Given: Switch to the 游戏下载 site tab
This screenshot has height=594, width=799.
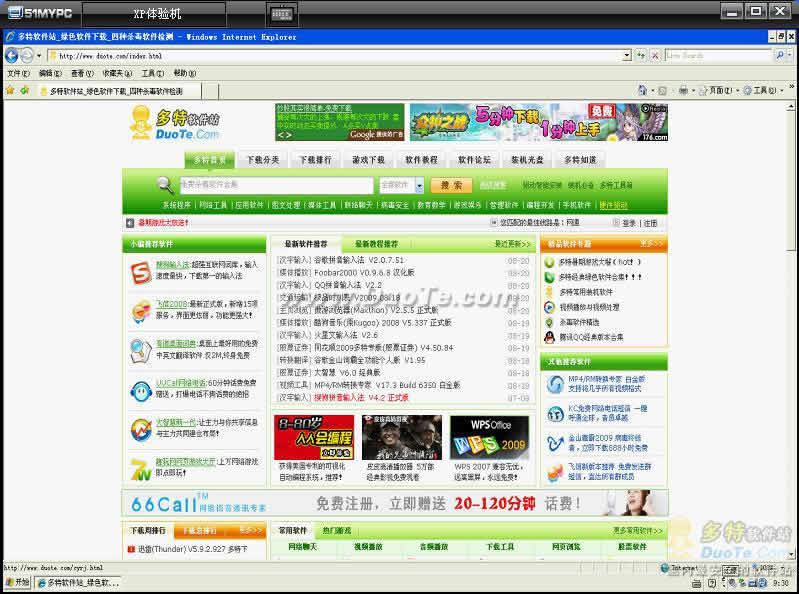Looking at the screenshot, I should pos(368,160).
